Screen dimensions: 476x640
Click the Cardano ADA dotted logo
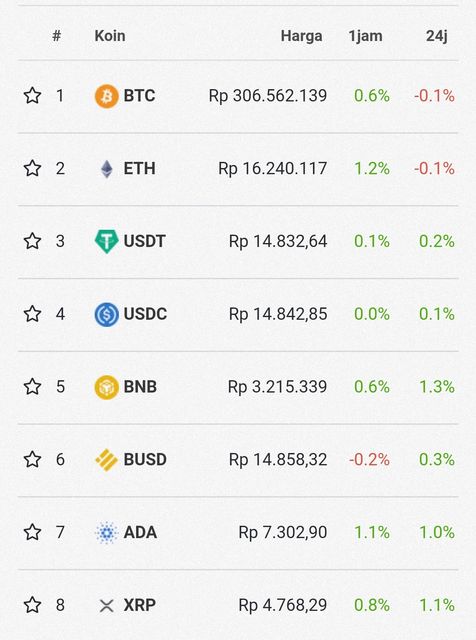(x=107, y=532)
